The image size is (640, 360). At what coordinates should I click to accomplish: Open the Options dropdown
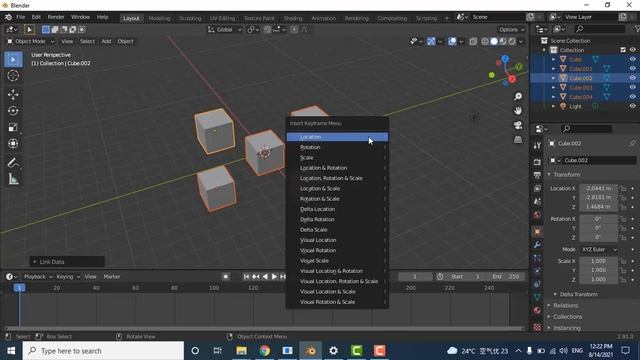pyautogui.click(x=511, y=29)
